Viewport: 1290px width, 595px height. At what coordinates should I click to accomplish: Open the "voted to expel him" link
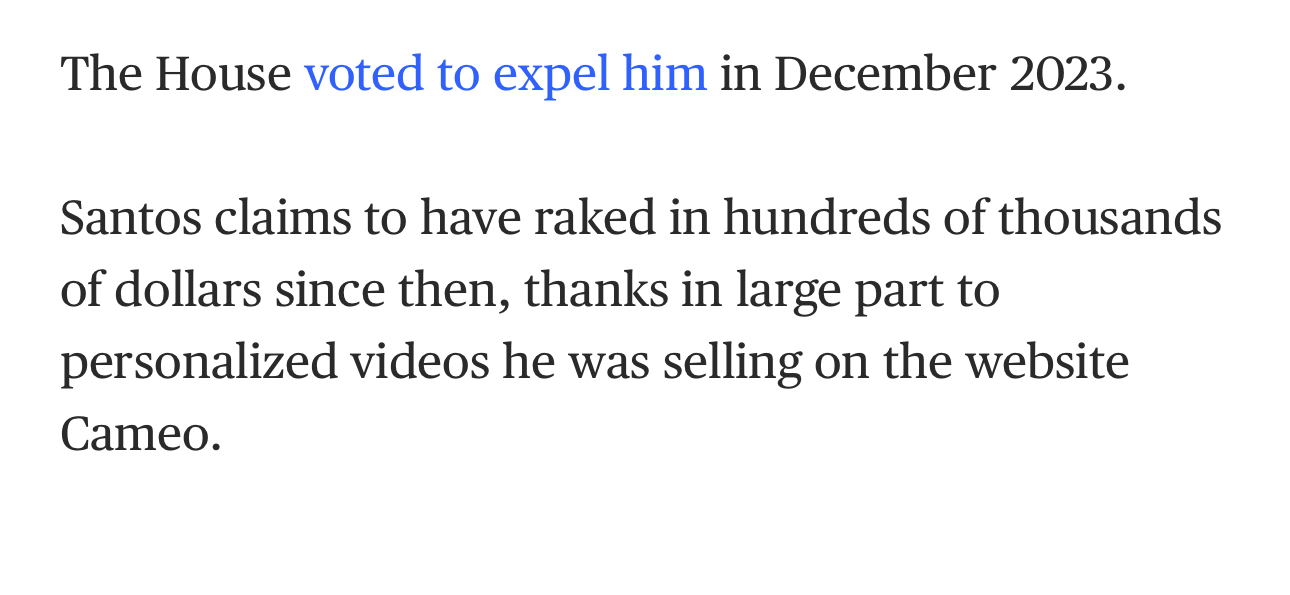(505, 75)
